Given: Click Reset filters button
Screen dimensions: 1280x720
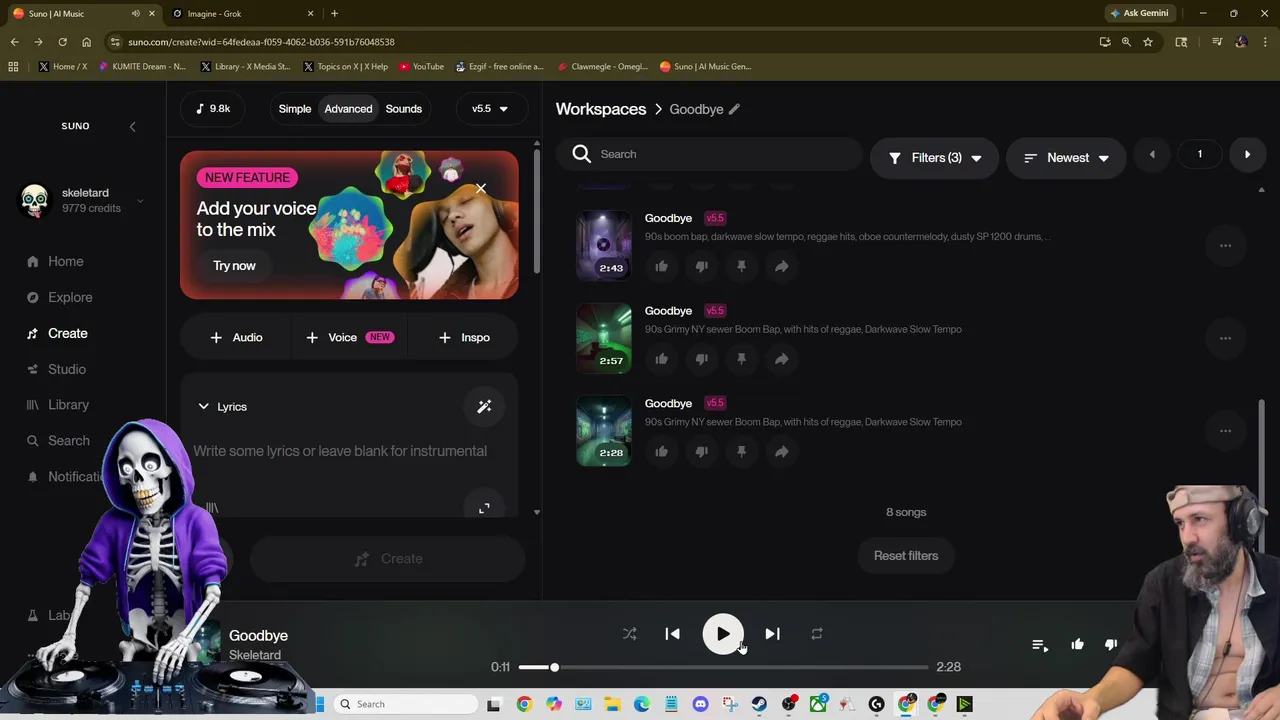Looking at the screenshot, I should pyautogui.click(x=906, y=556).
